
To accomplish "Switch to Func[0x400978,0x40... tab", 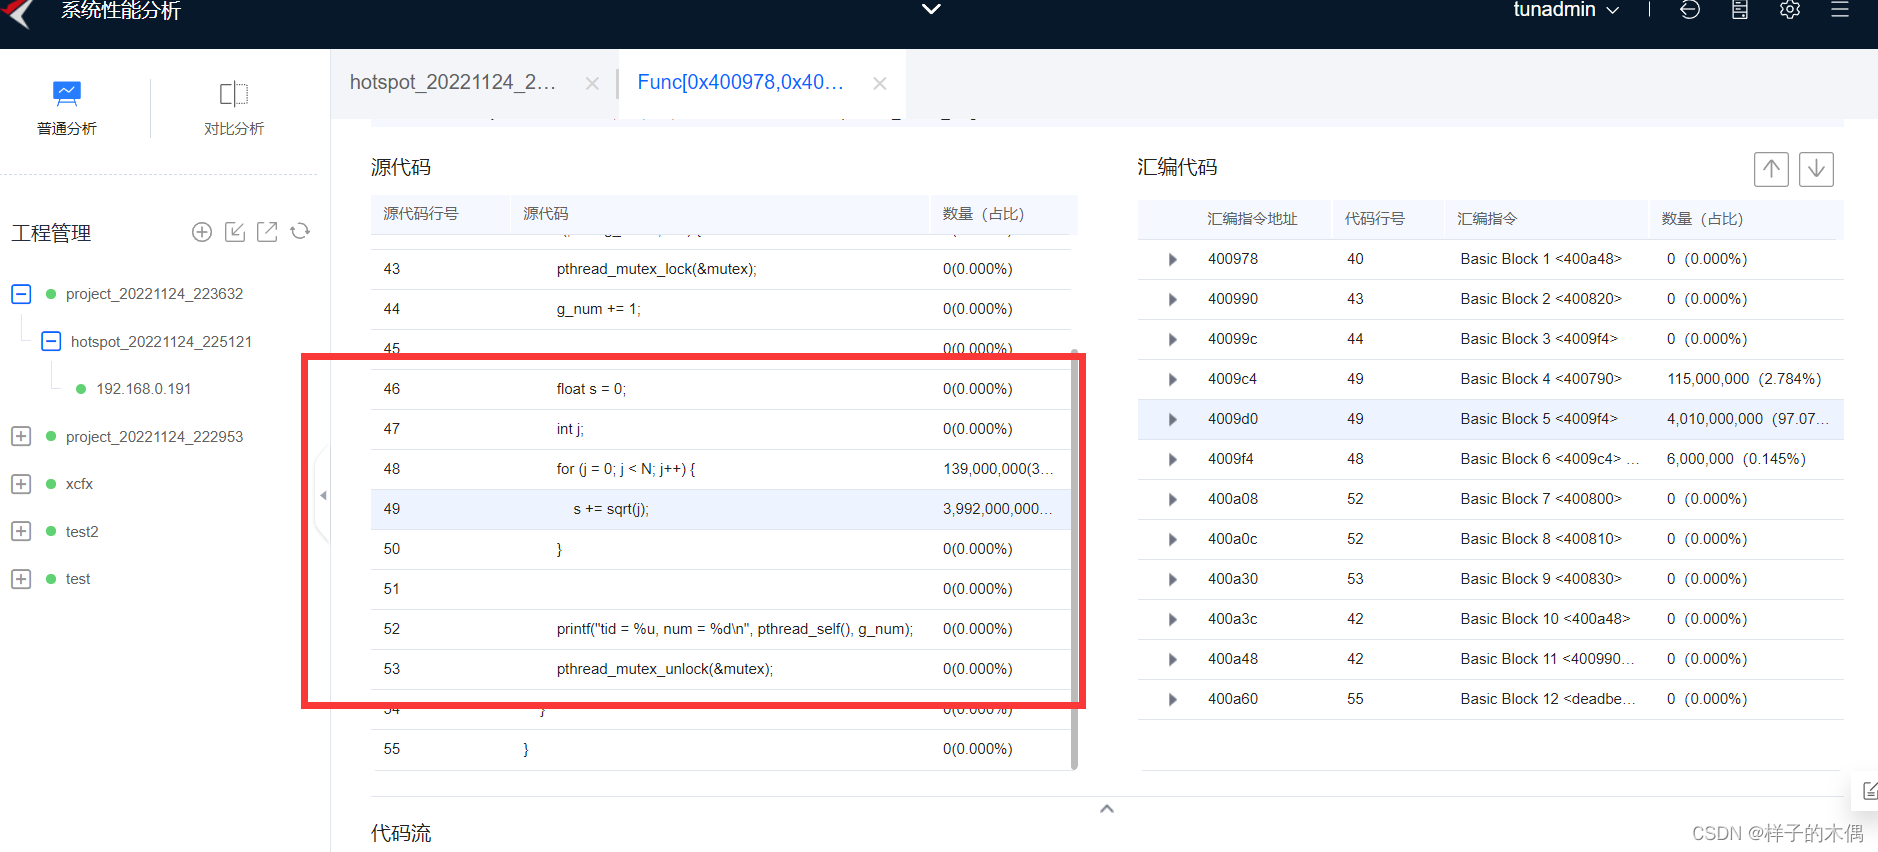I will pos(740,82).
